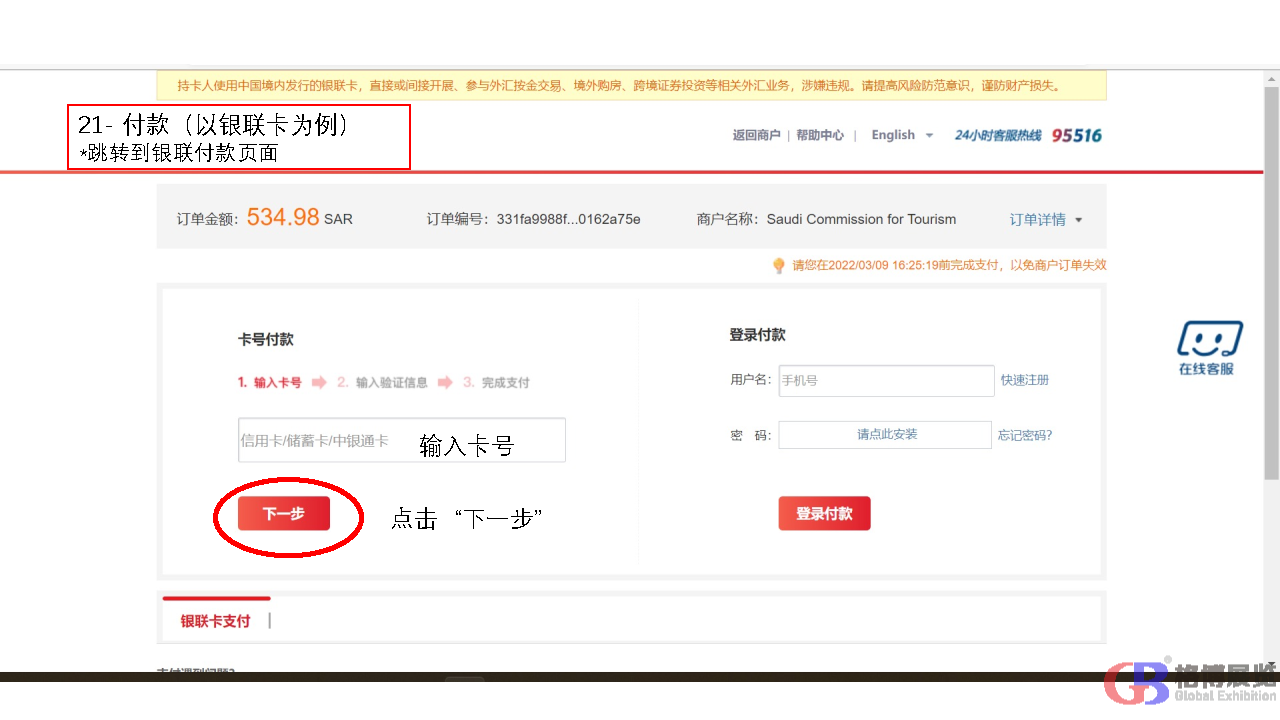Image resolution: width=1280 pixels, height=720 pixels.
Task: Focus the 用户名 phone number field
Action: tap(886, 380)
